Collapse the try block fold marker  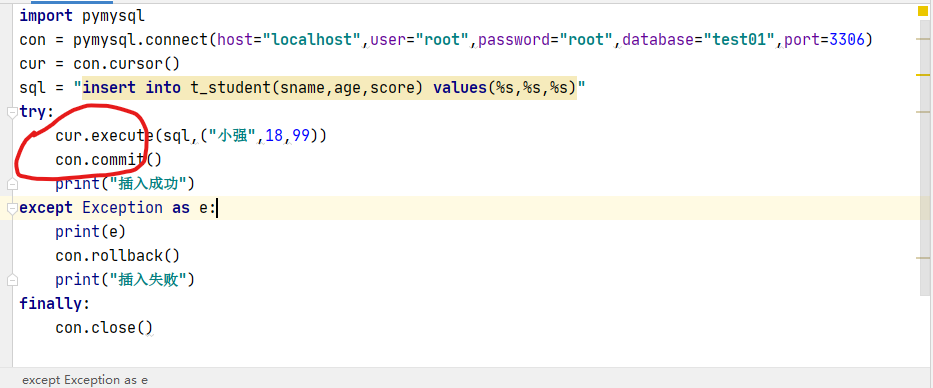11,112
